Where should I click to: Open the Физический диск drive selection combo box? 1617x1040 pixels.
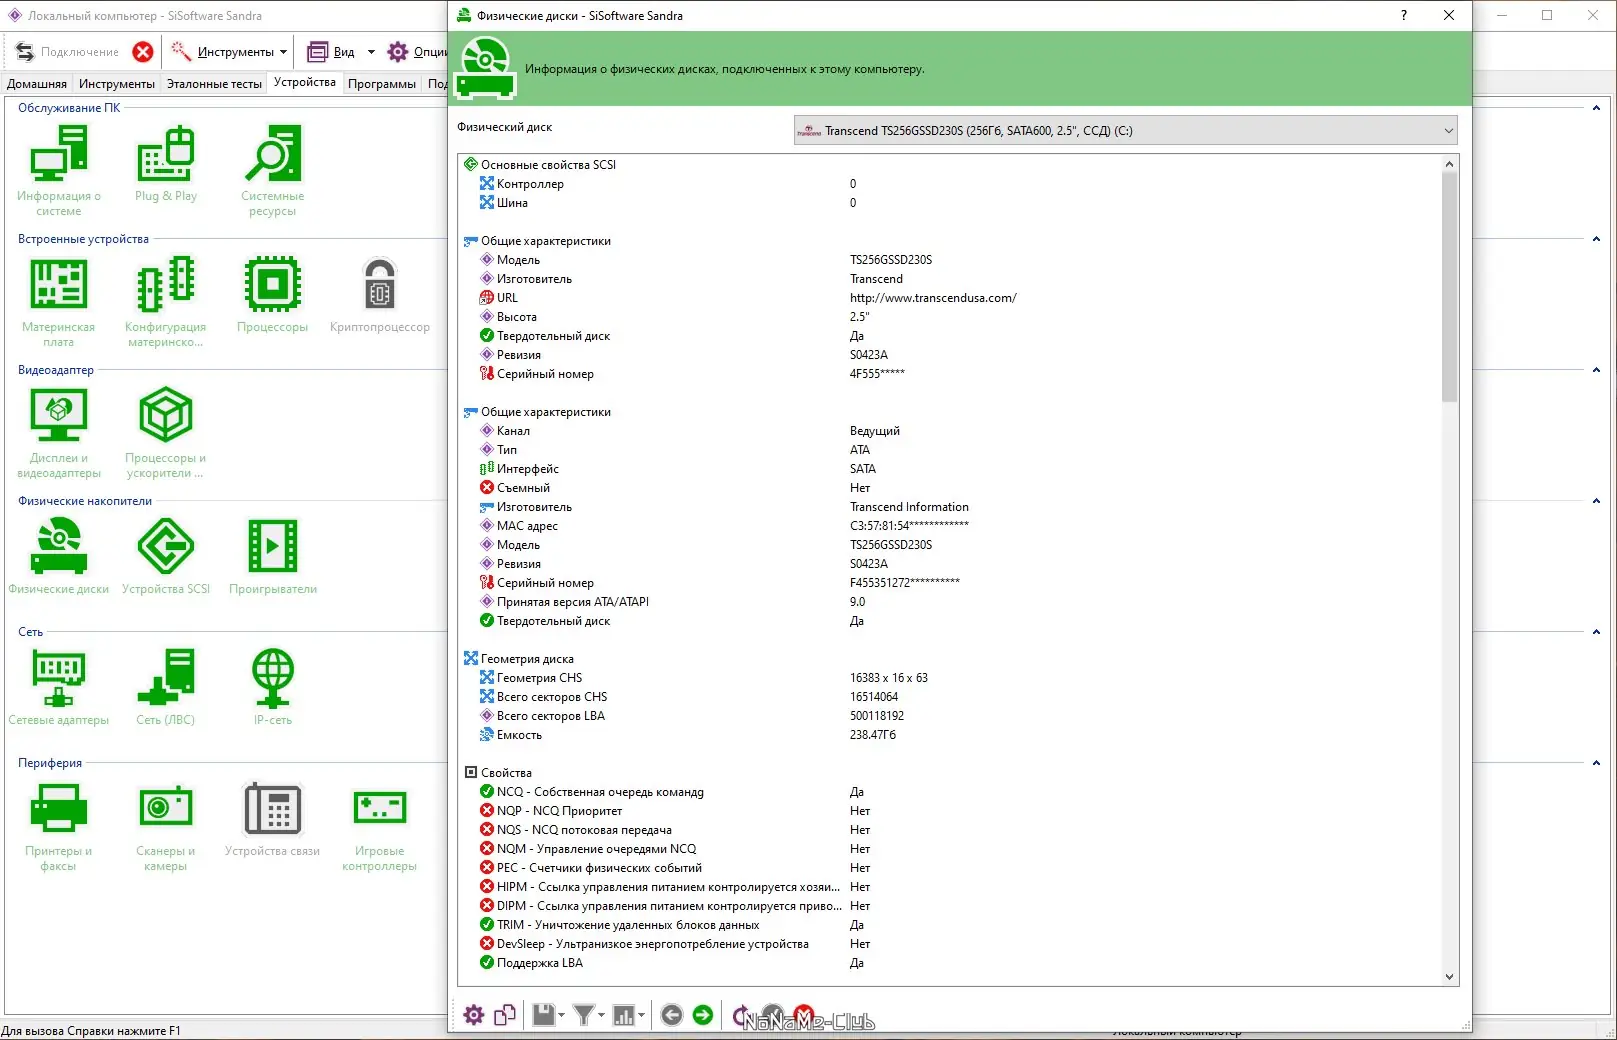(x=1125, y=130)
